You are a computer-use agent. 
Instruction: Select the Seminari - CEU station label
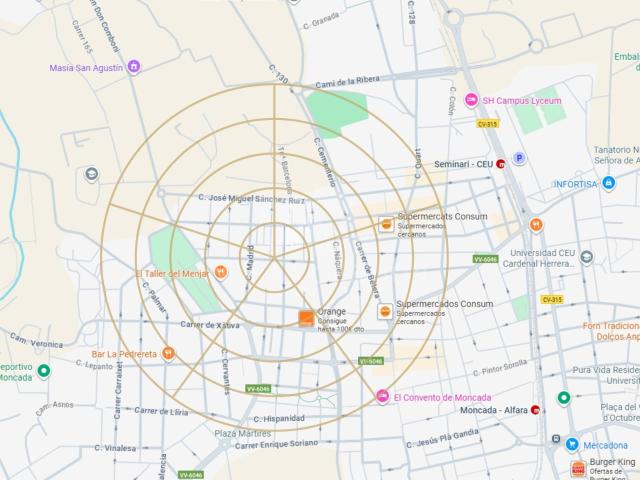(464, 164)
